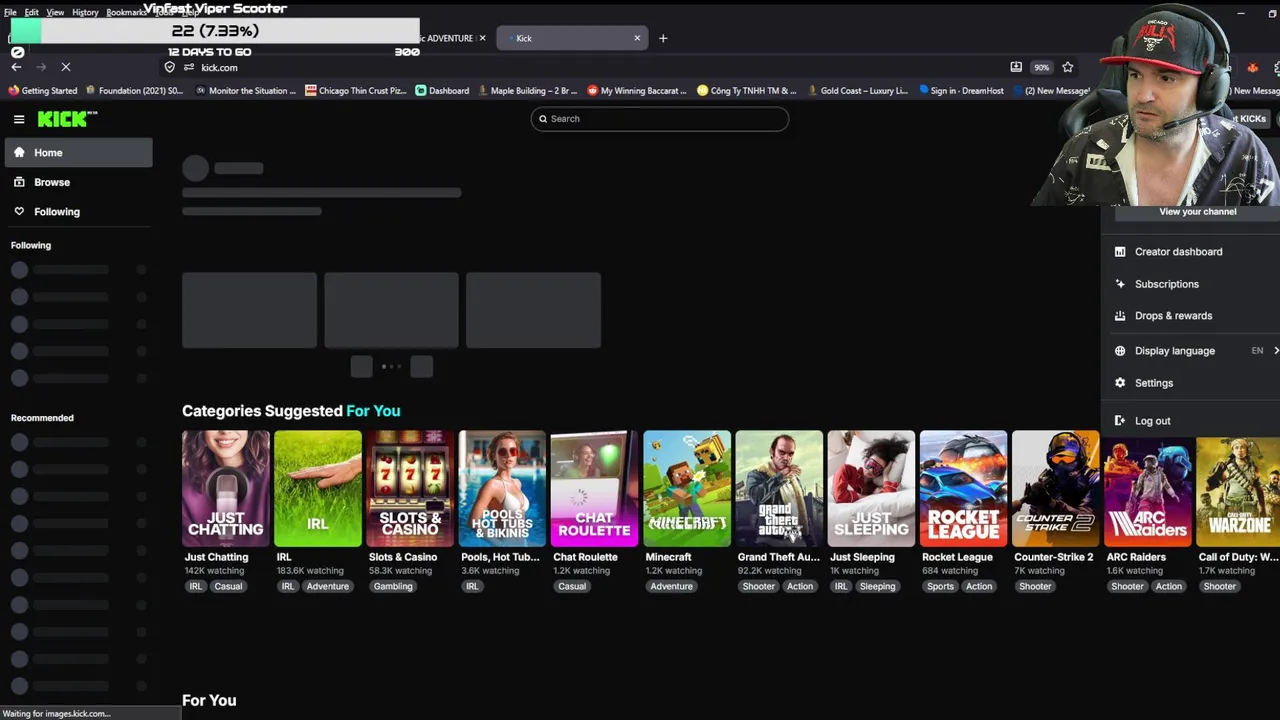
Task: Open the site tracking protection shield
Action: [x=170, y=67]
